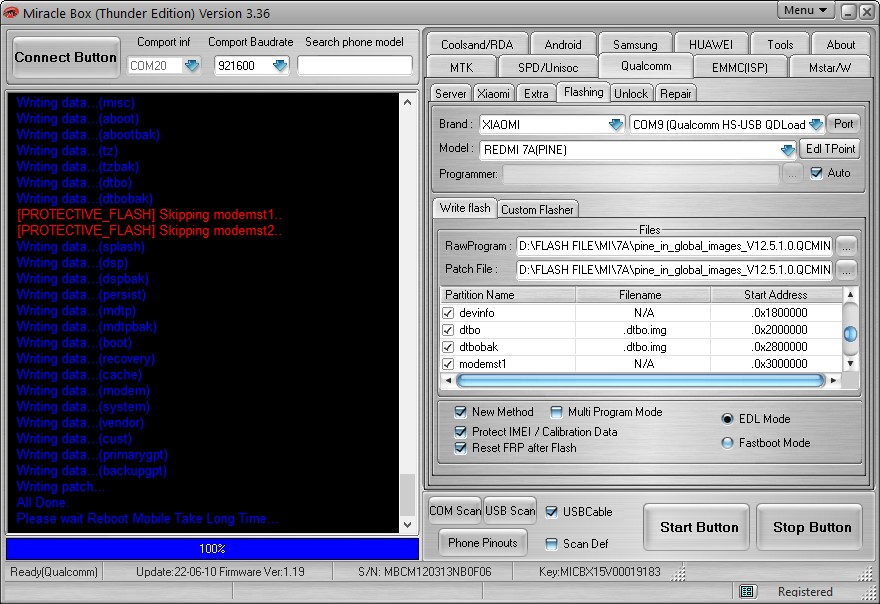Open the Custom Flasher tab
This screenshot has width=880, height=604.
(x=537, y=209)
